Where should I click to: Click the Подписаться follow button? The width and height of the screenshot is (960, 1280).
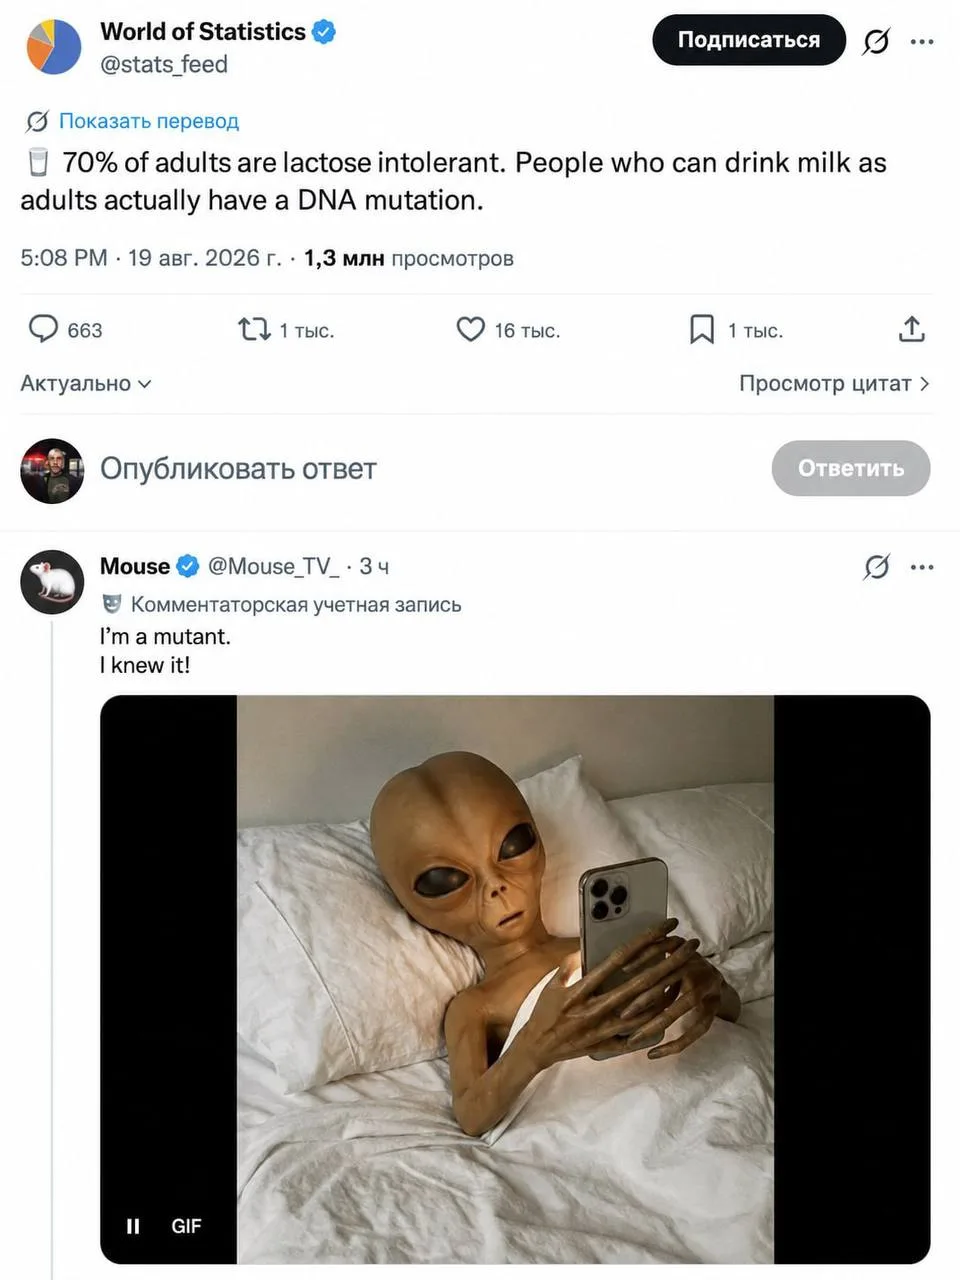pos(749,40)
